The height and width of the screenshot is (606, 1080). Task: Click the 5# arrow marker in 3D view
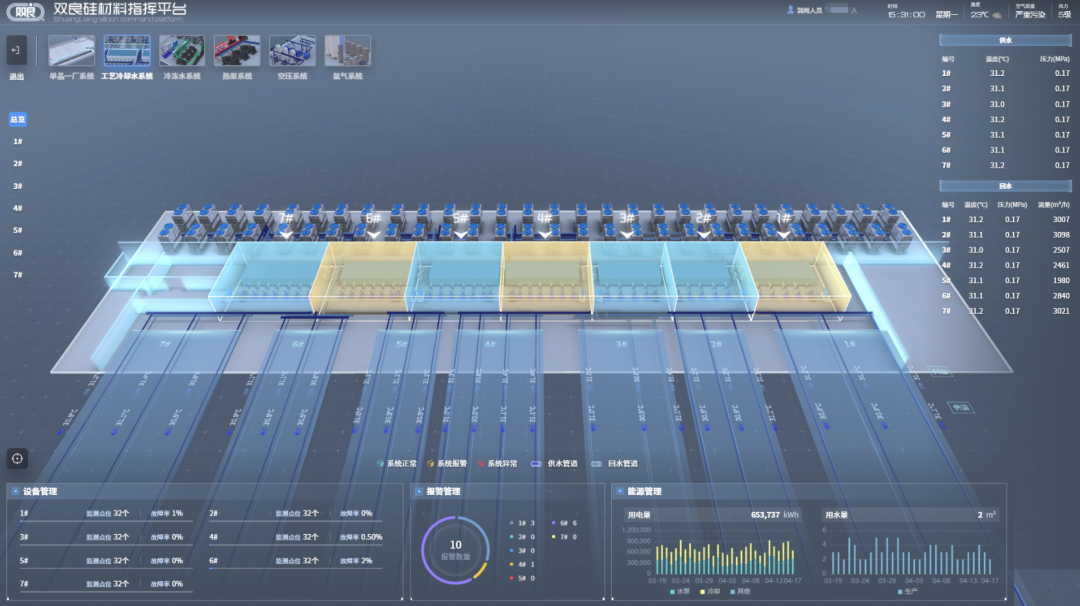[461, 235]
